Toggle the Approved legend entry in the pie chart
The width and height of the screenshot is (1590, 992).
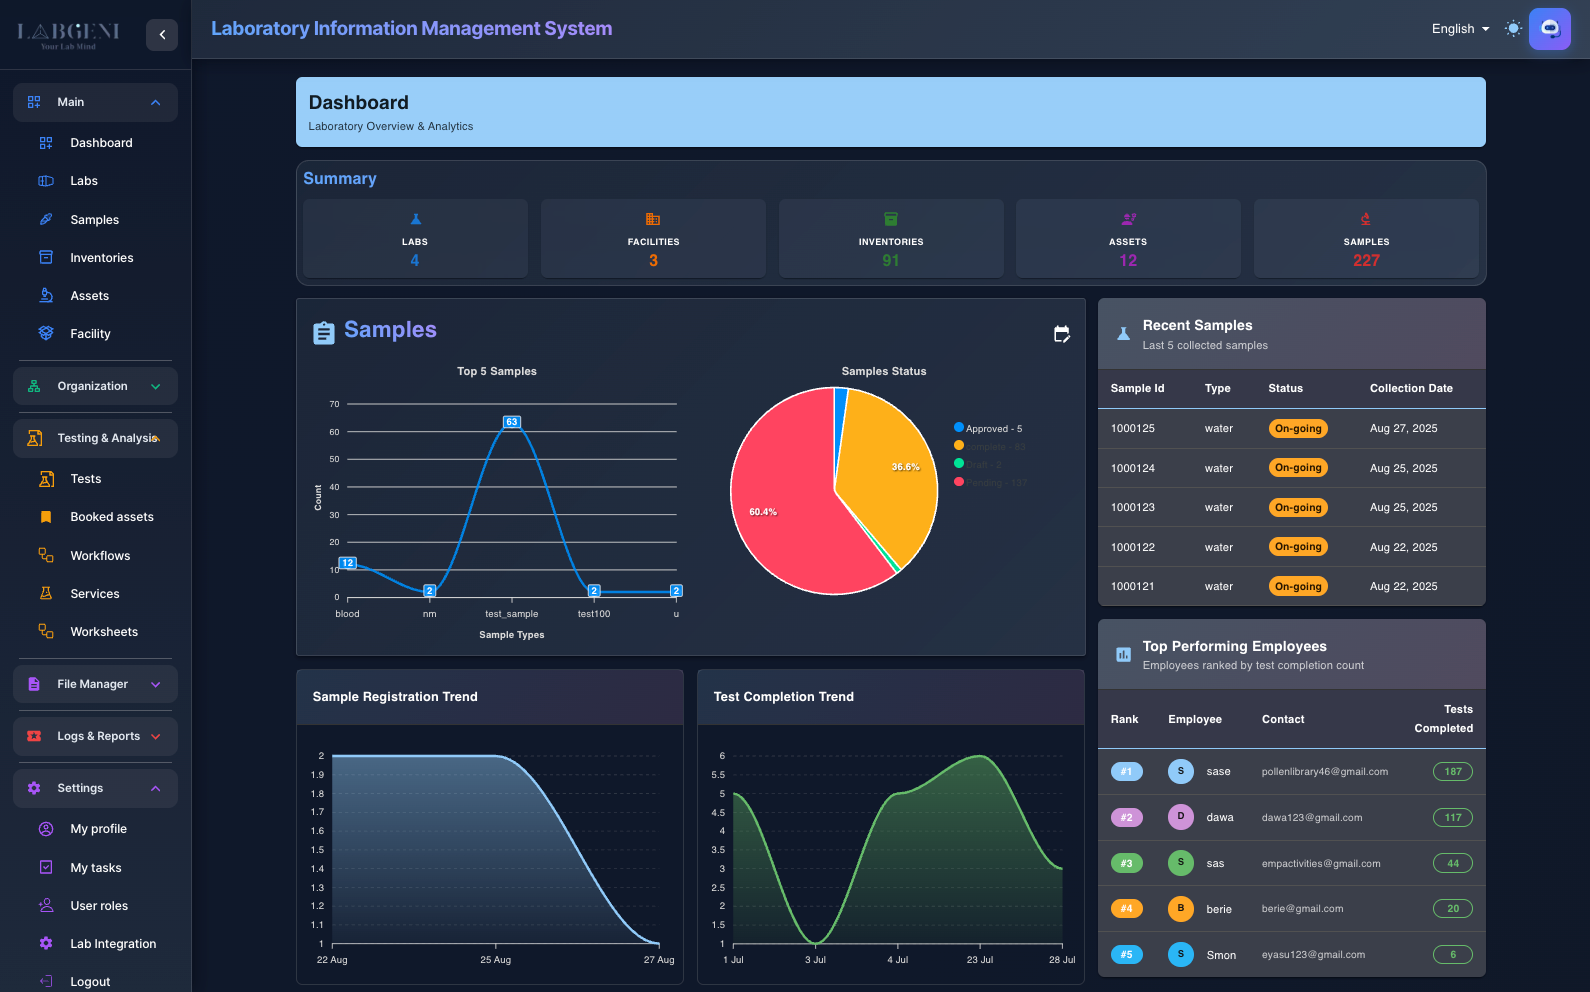click(x=988, y=428)
